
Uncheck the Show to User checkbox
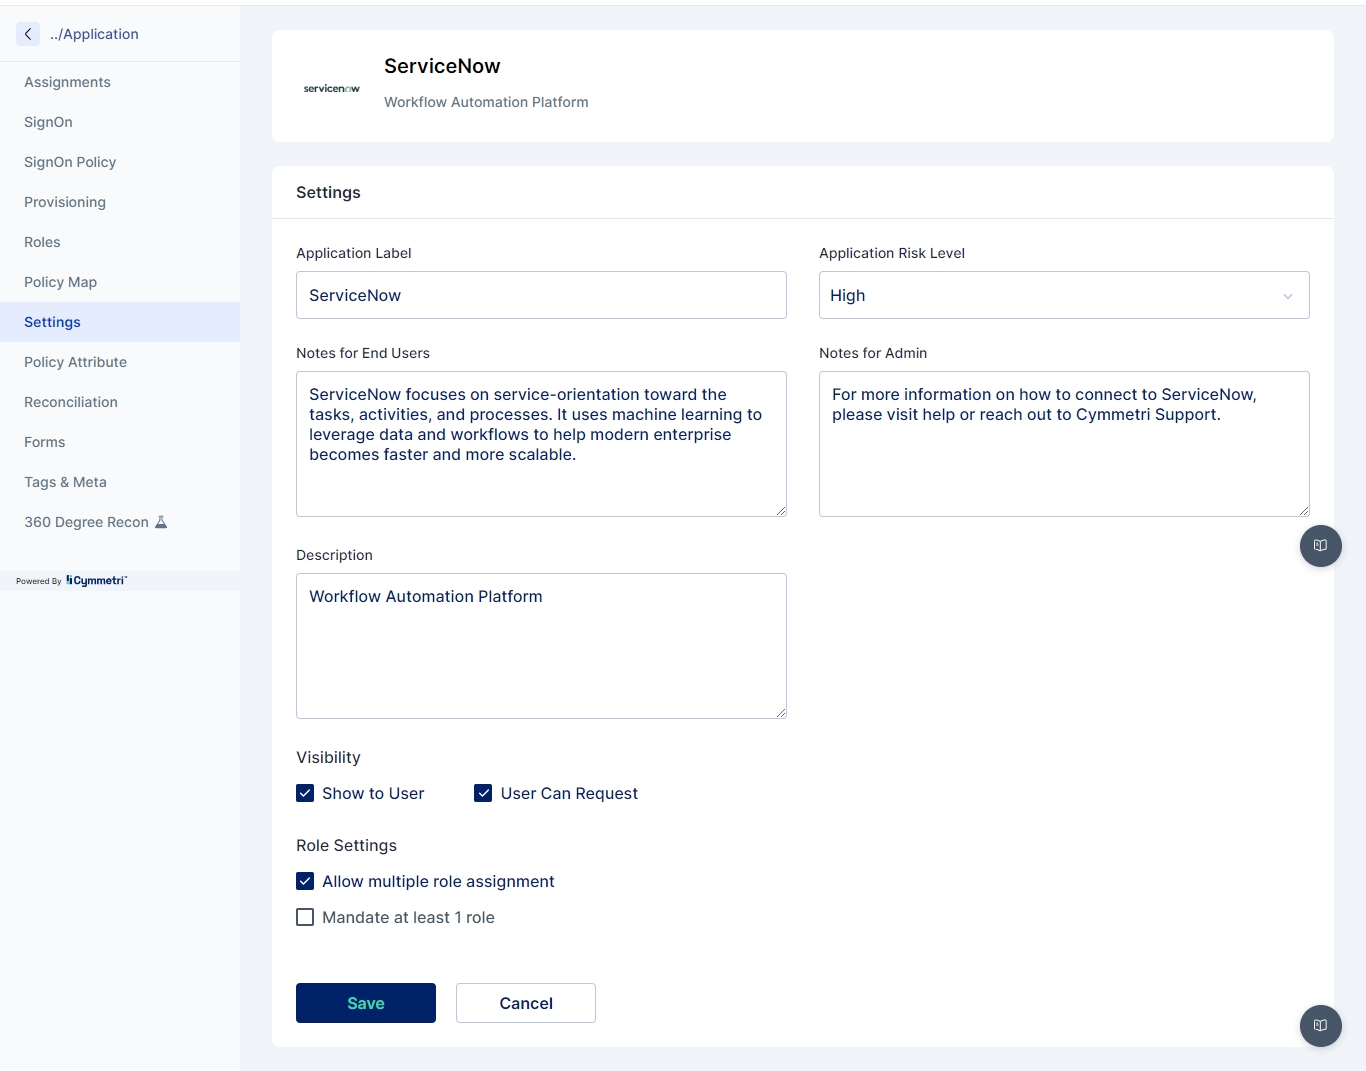[305, 793]
